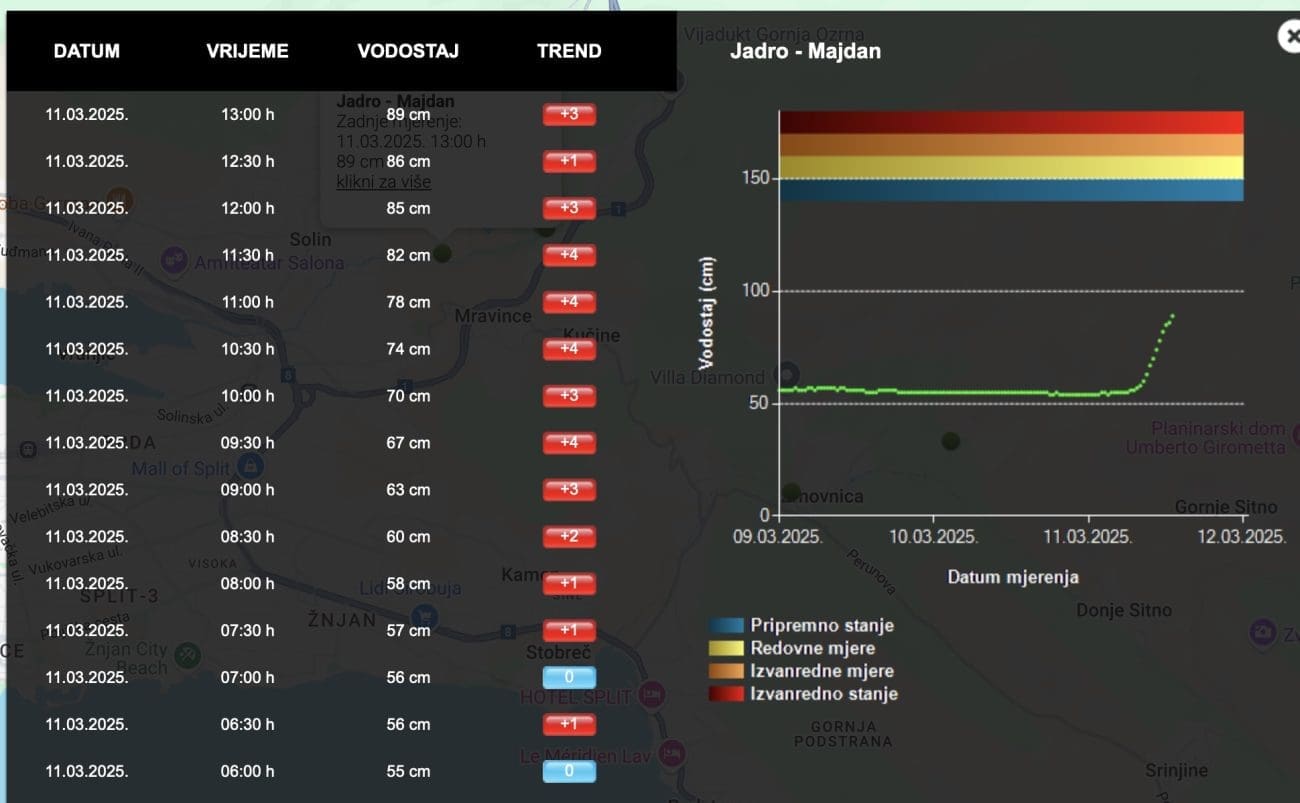Click the green station dot beside 82 cm

(442, 253)
